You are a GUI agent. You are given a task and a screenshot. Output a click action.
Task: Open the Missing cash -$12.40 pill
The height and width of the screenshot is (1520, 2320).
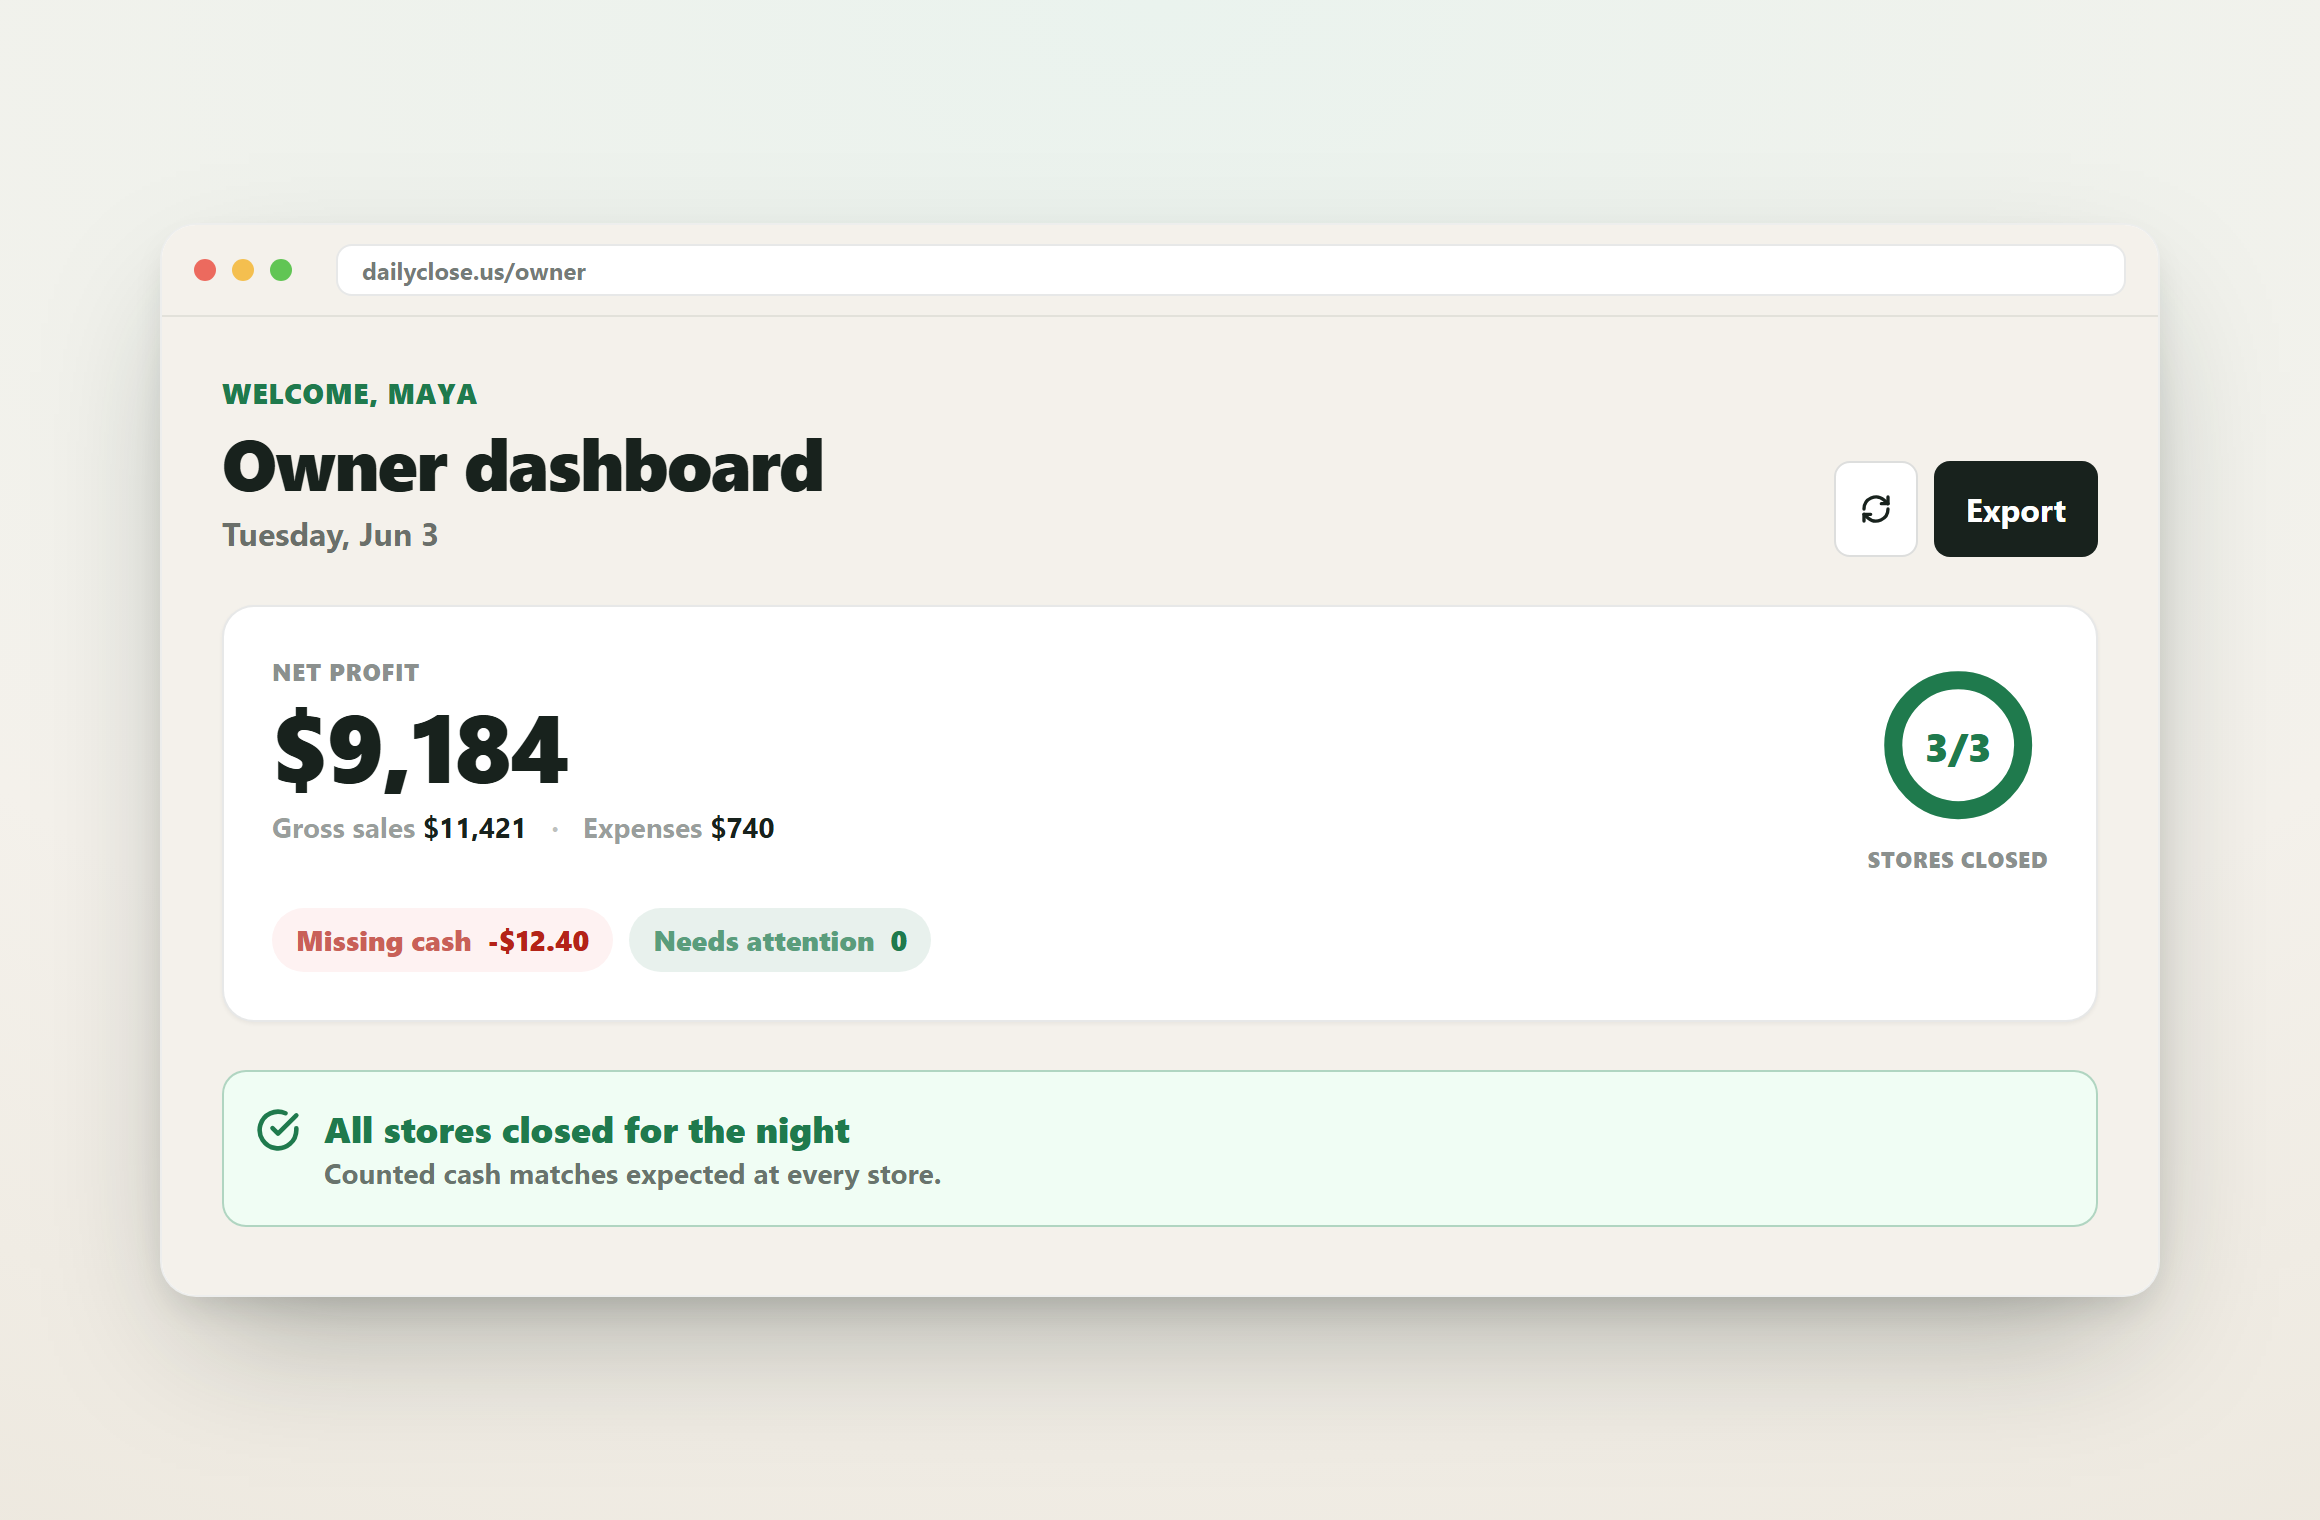tap(442, 940)
